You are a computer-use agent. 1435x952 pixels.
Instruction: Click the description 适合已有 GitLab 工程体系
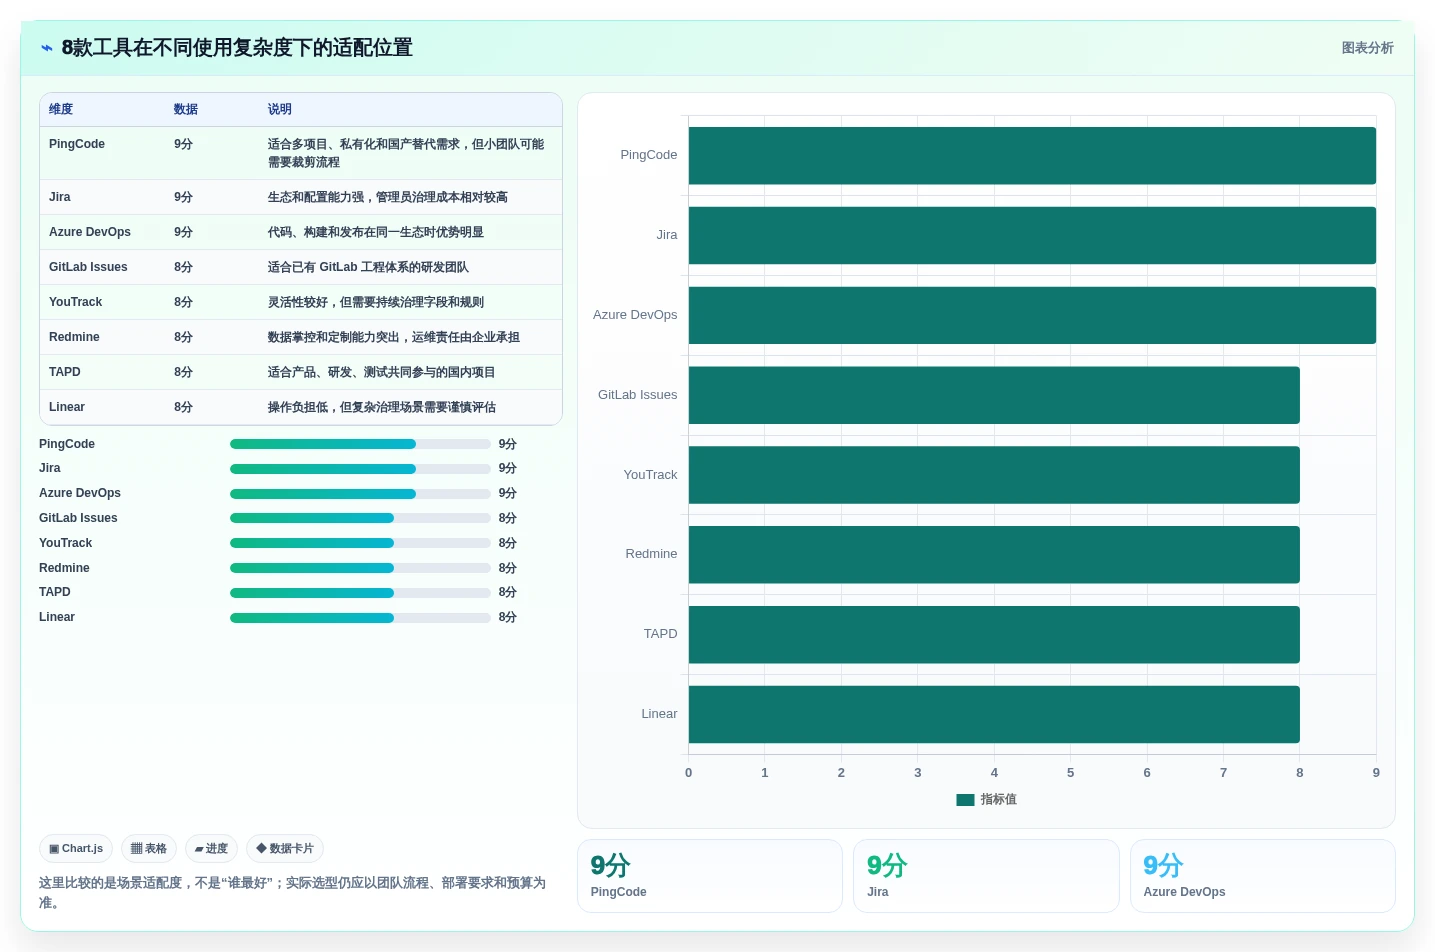[368, 267]
